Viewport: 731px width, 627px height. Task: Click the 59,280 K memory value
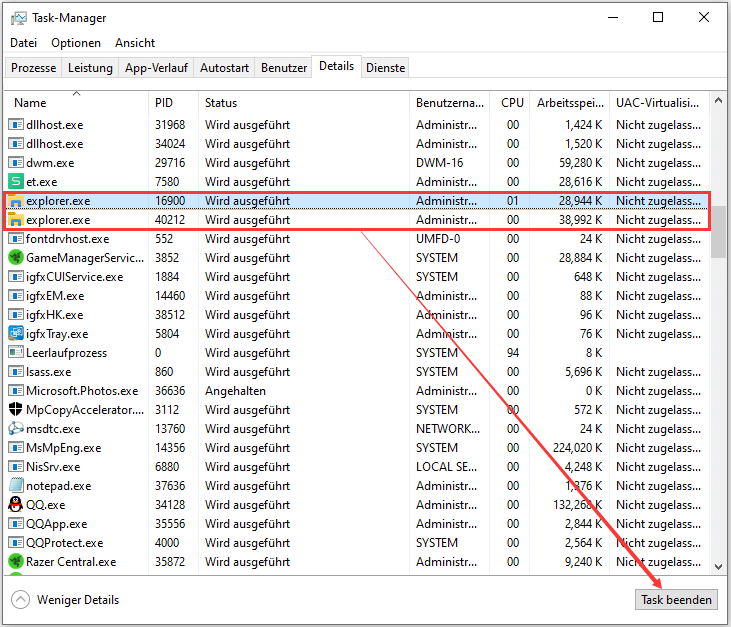pyautogui.click(x=580, y=163)
